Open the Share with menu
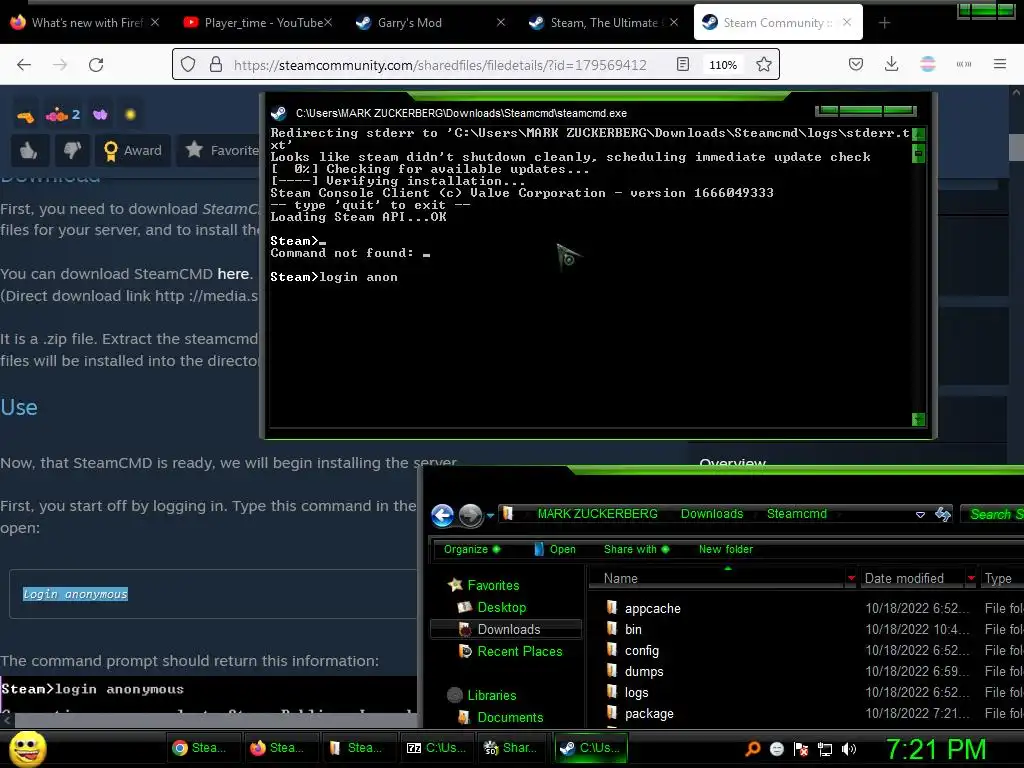This screenshot has height=768, width=1024. [x=637, y=549]
